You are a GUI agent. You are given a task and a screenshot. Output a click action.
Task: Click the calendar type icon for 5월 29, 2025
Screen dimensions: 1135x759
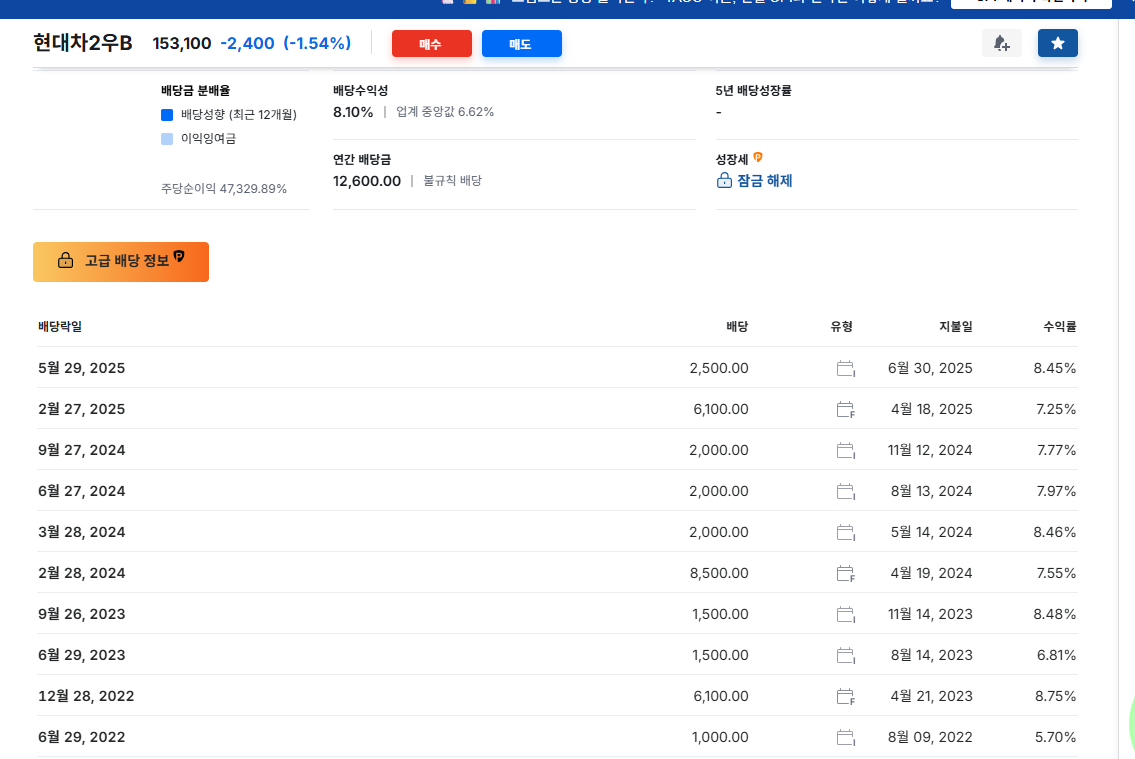[845, 368]
